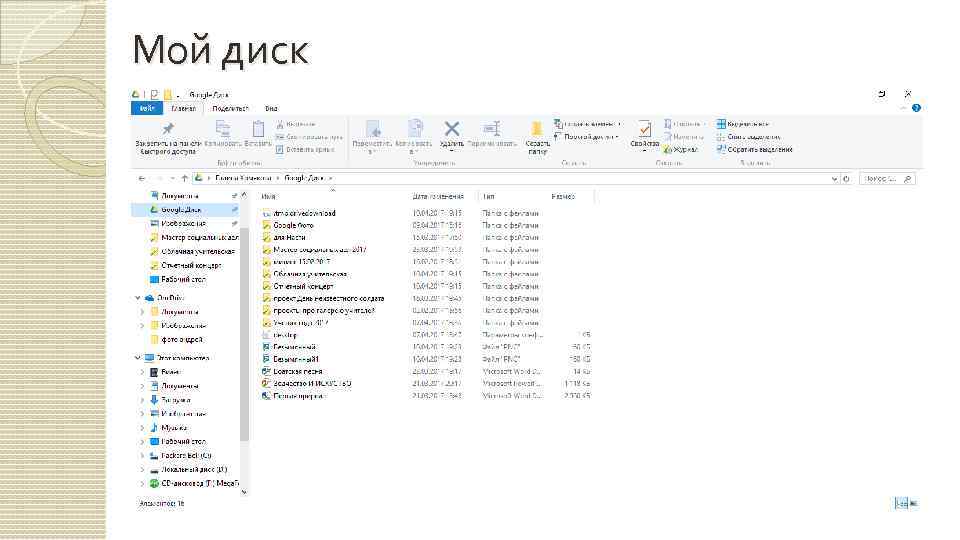Click the Журнал (History) ribbon item
960x540 pixels.
681,149
